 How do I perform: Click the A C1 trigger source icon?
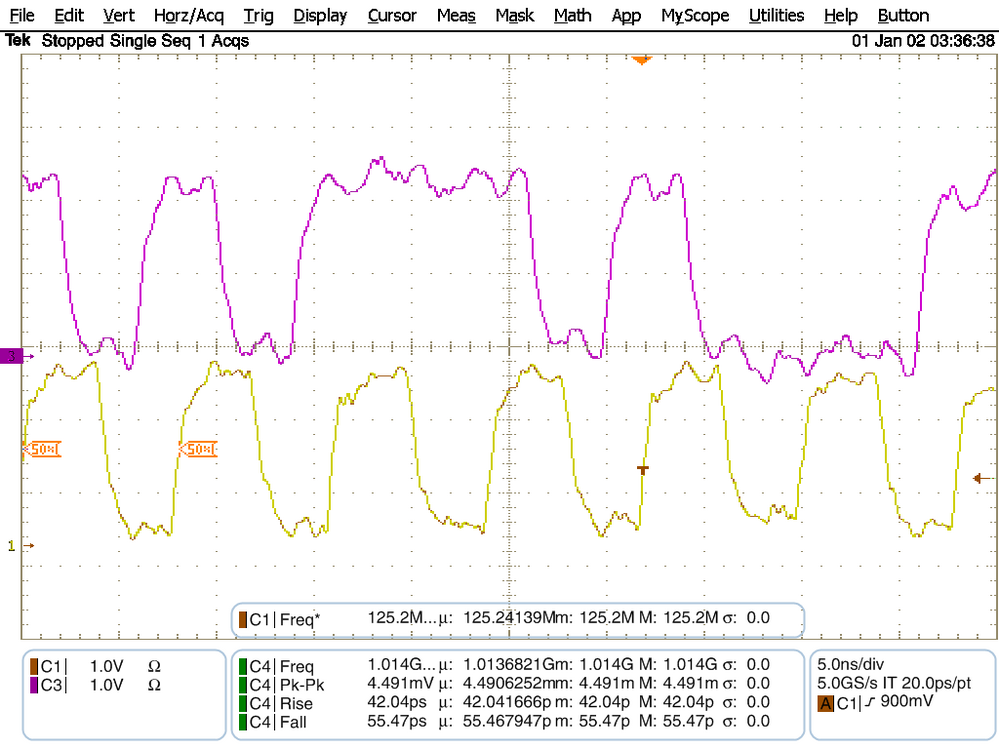[826, 704]
